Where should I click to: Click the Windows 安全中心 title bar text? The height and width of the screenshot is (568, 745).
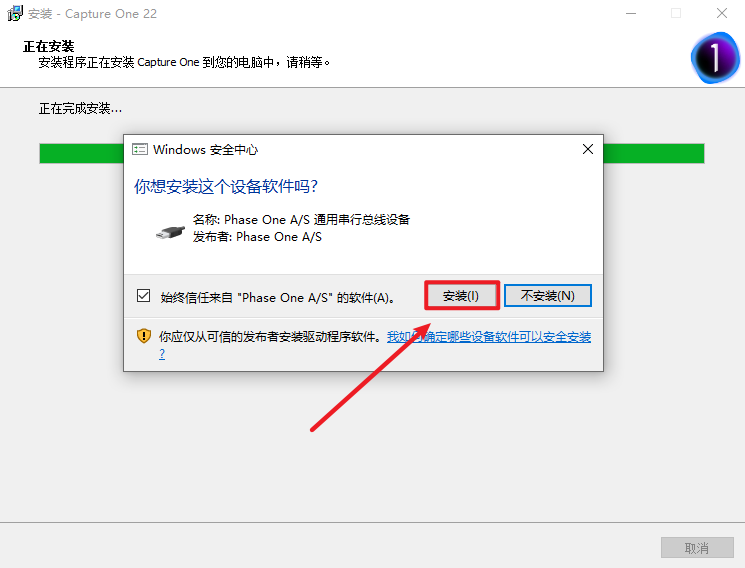point(205,149)
